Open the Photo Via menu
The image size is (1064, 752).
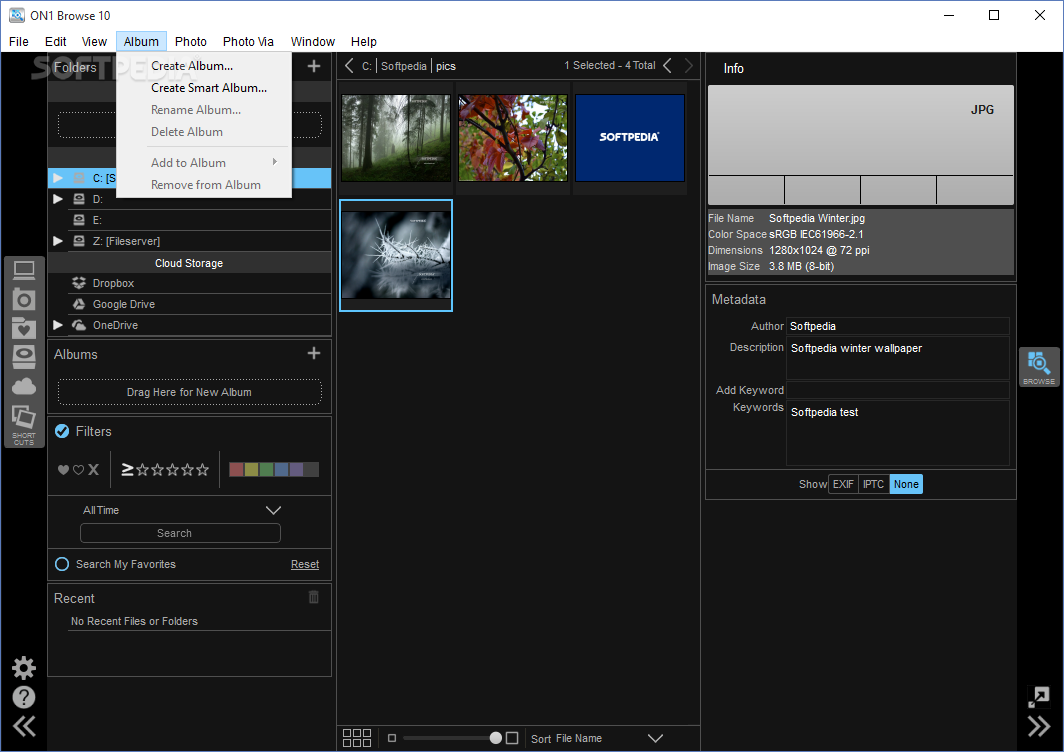[x=248, y=41]
